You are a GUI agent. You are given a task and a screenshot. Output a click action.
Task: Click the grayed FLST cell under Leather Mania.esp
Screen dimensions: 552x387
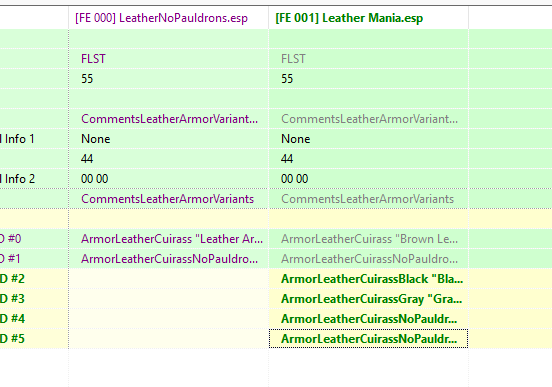click(x=368, y=58)
